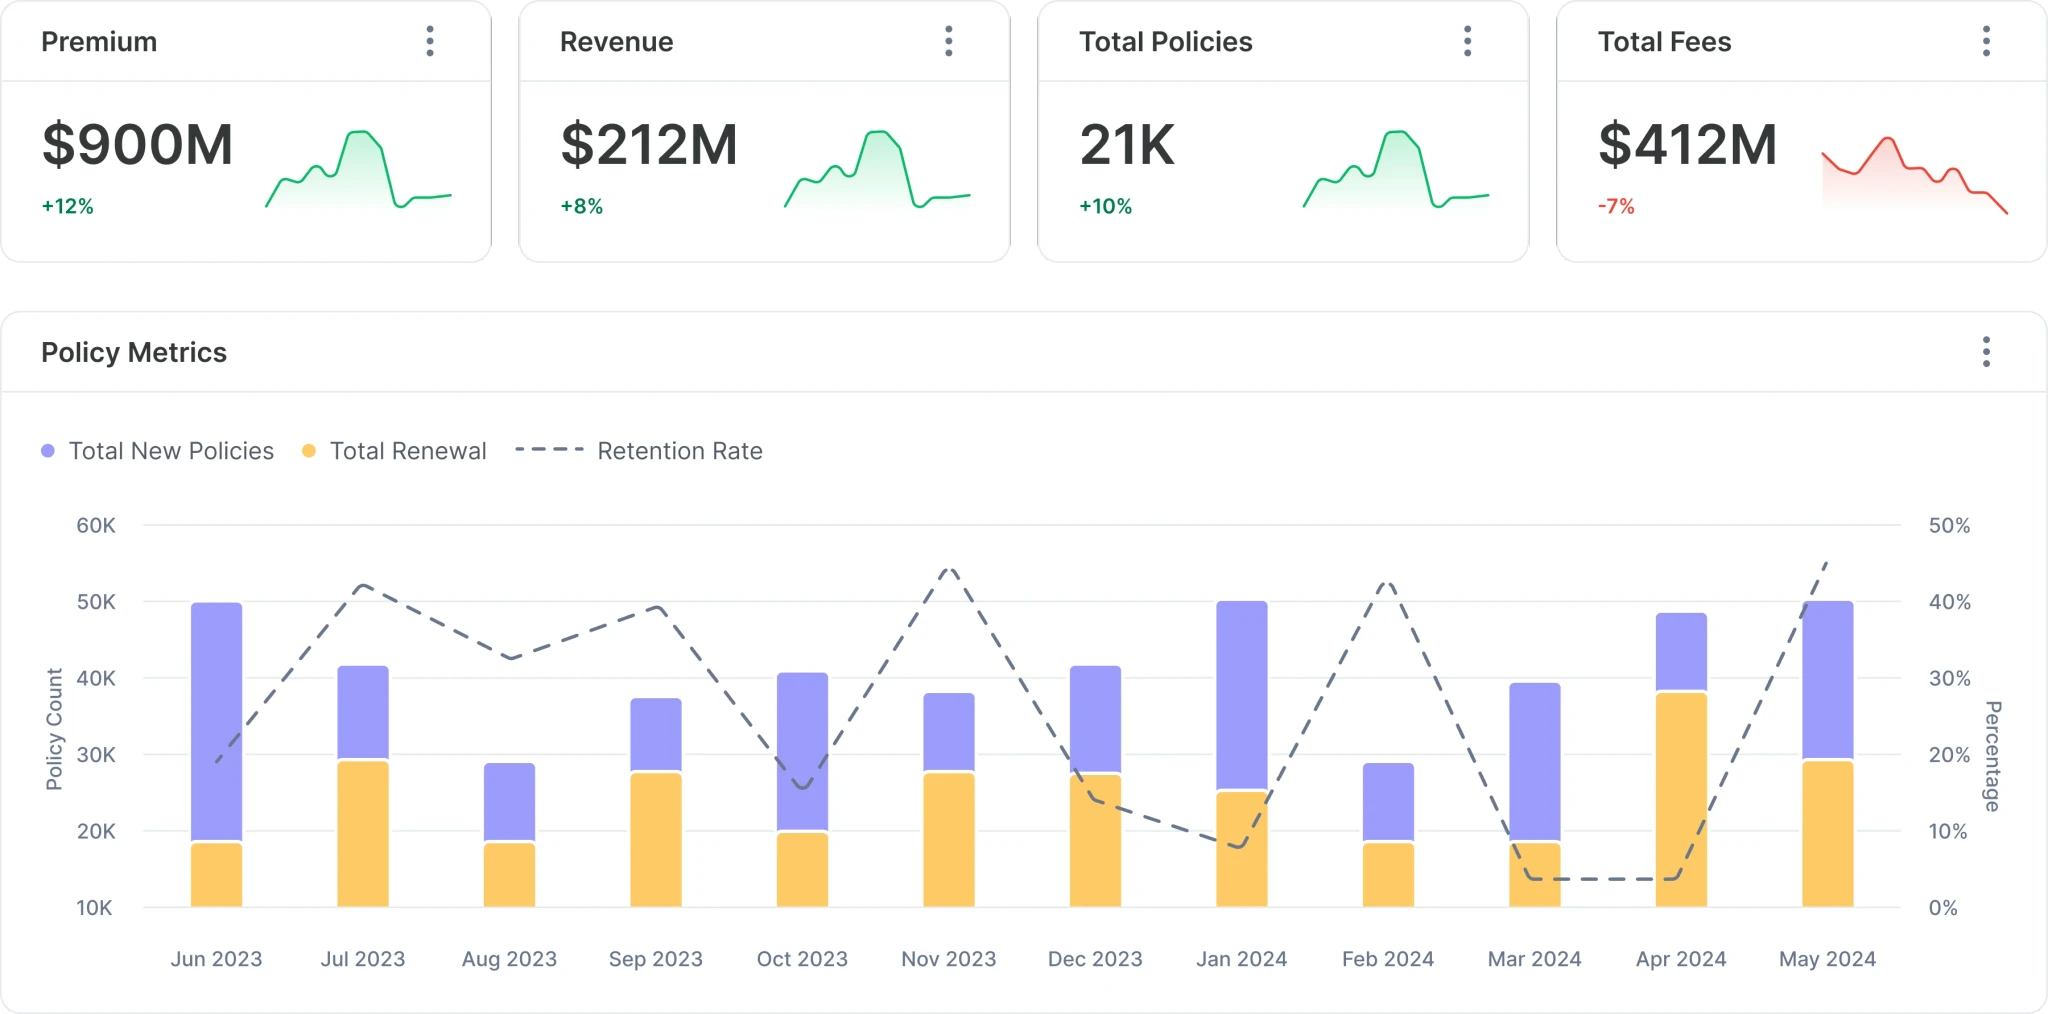Open the Premium card kebab menu
The width and height of the screenshot is (2048, 1014).
tap(430, 41)
